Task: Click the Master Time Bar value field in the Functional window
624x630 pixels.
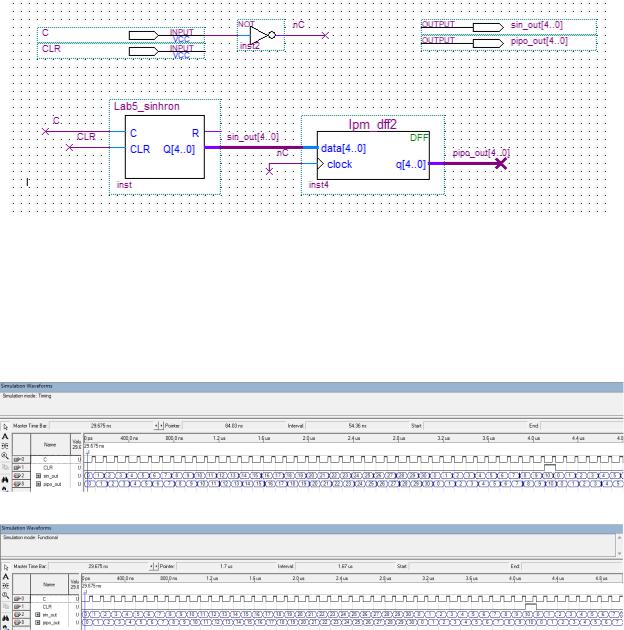Action: 98,566
